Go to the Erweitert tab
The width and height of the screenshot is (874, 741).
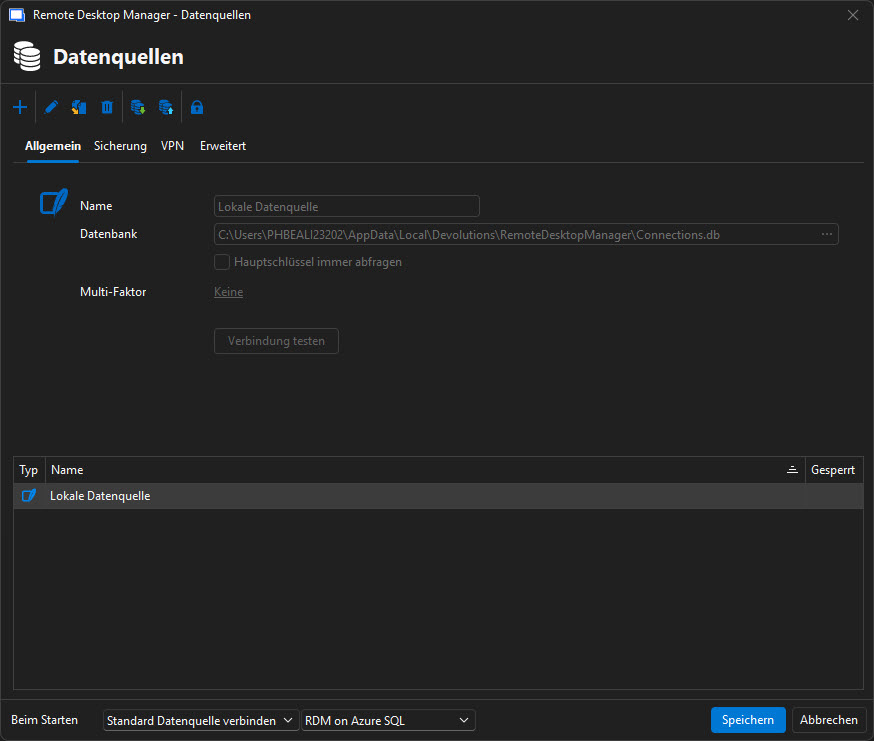(x=223, y=146)
